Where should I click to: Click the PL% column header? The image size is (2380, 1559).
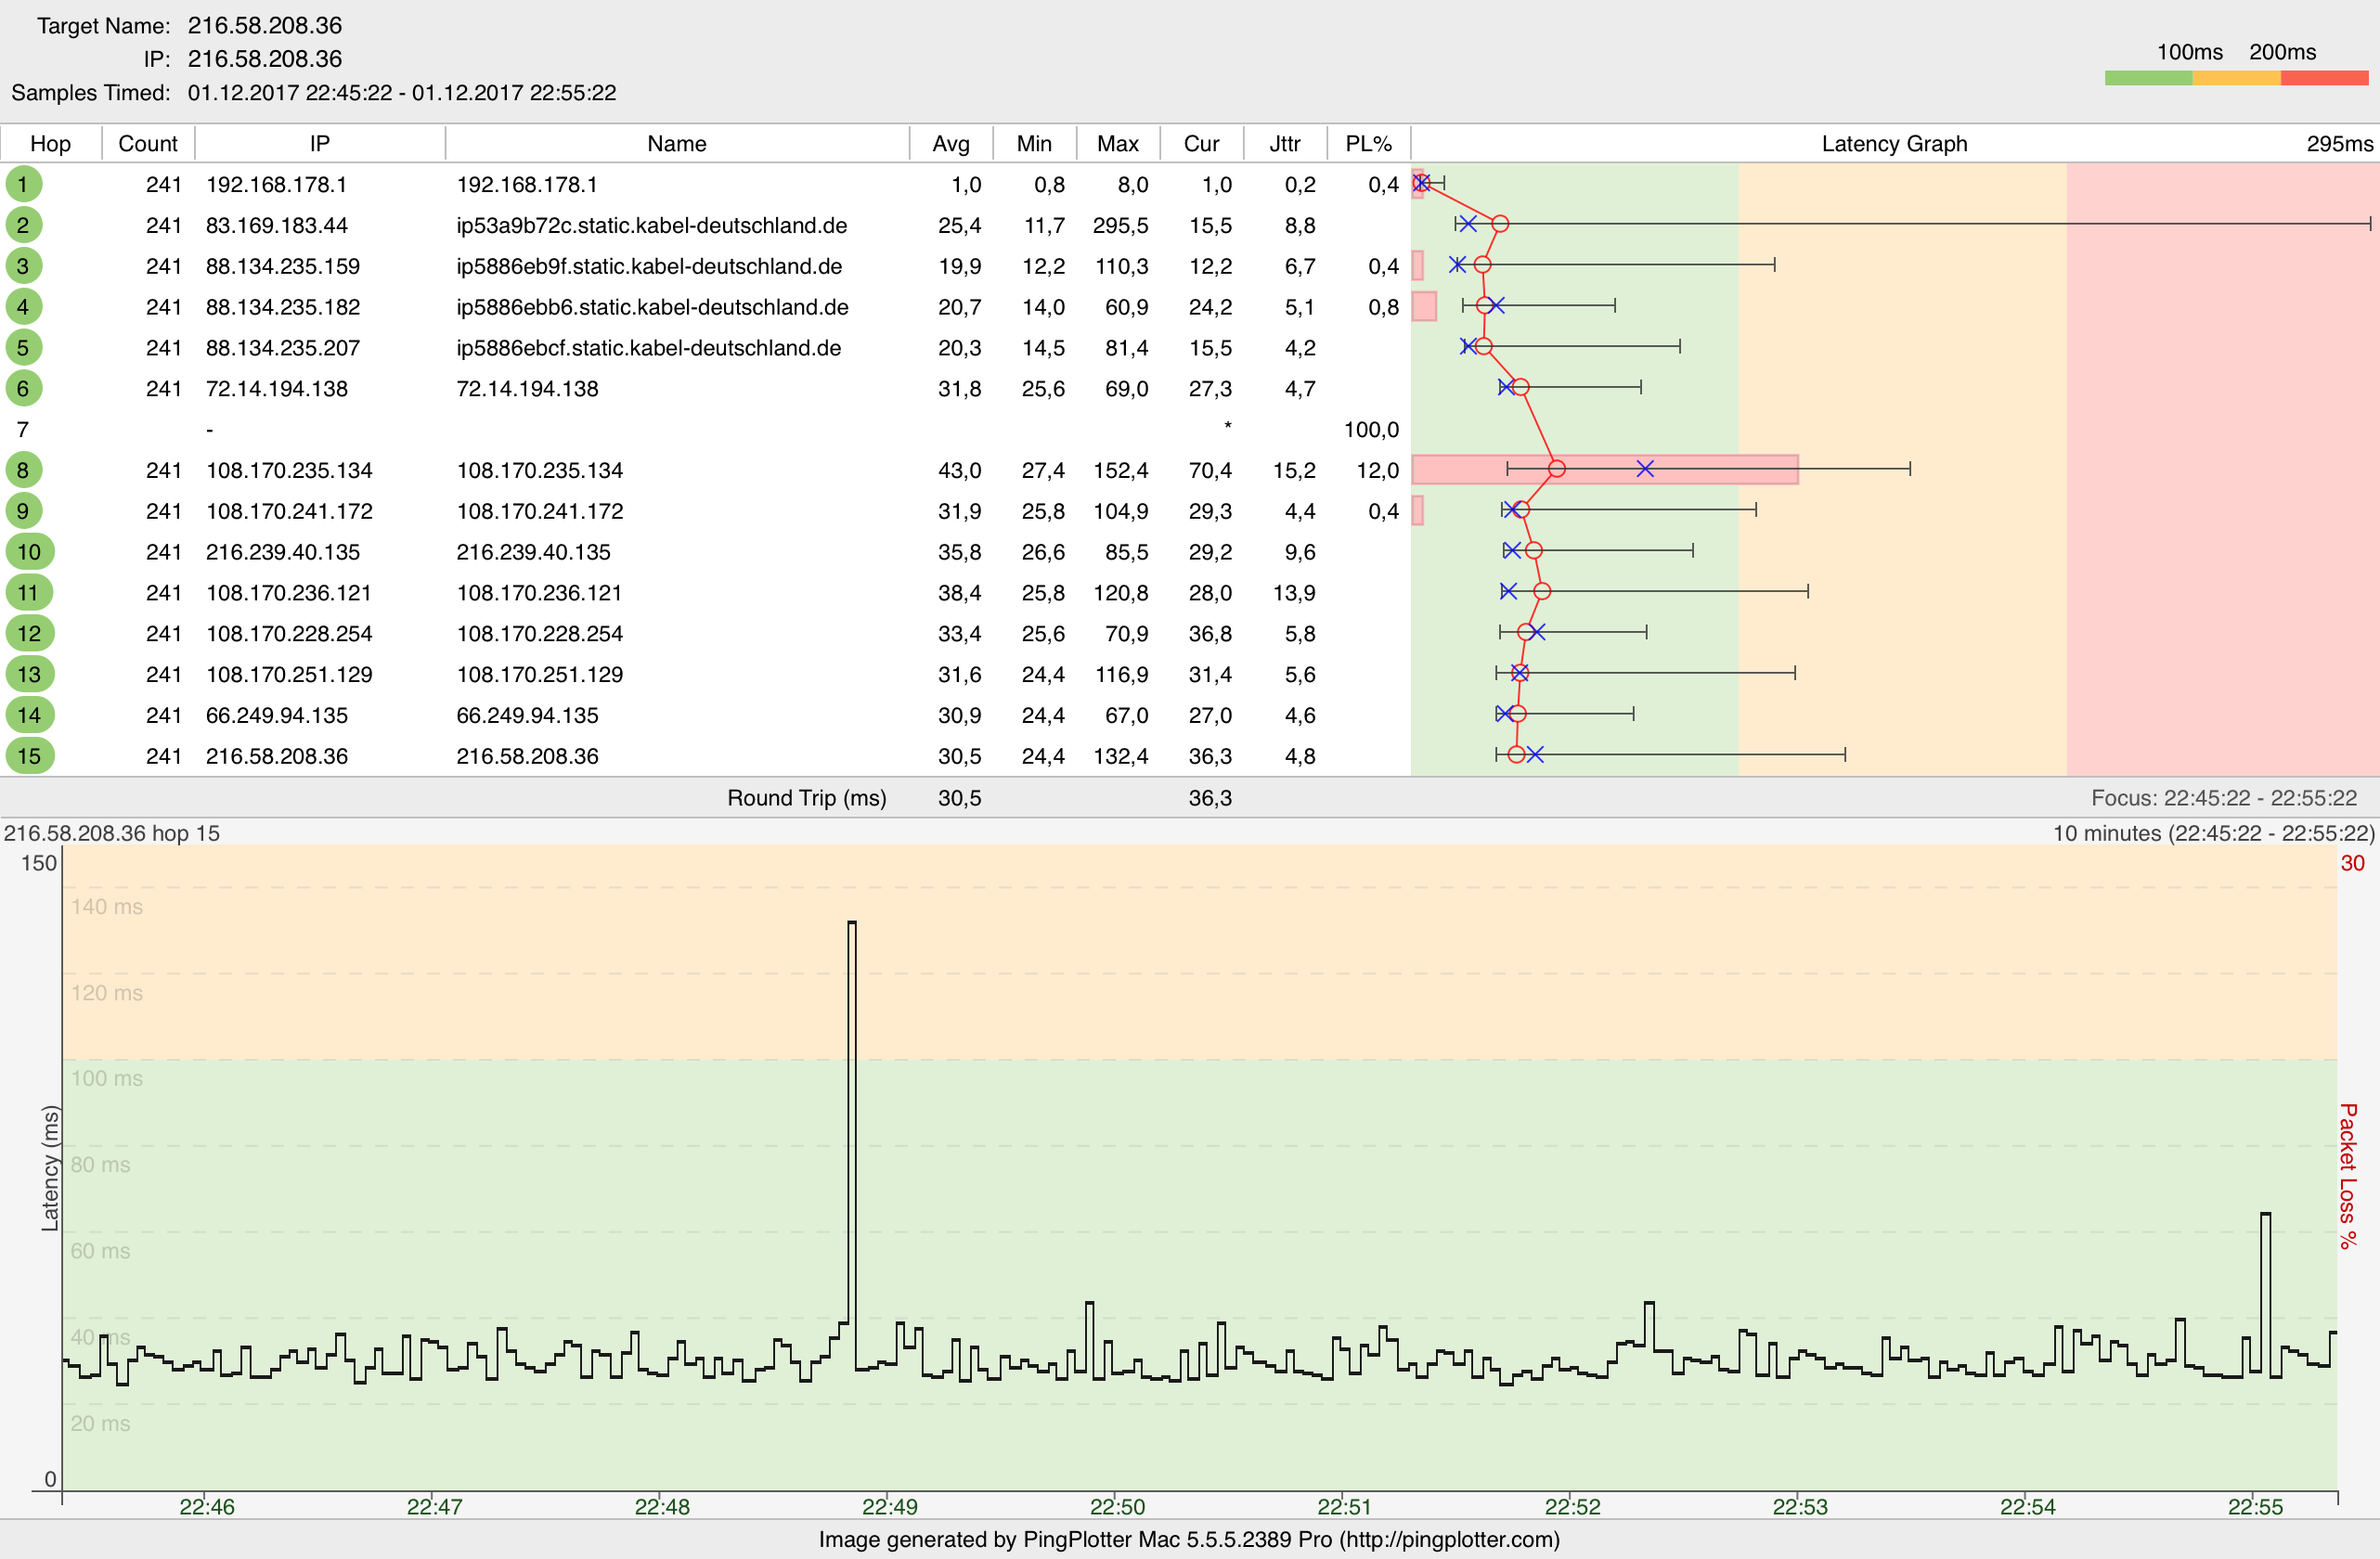tap(1369, 143)
